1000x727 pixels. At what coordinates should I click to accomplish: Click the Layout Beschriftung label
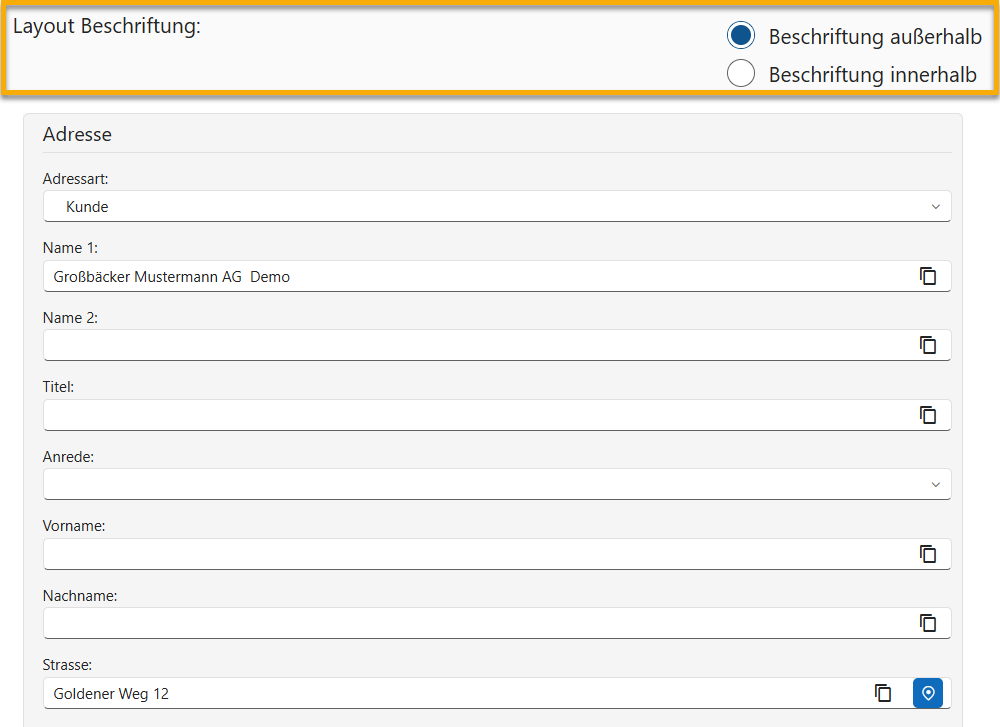click(107, 27)
